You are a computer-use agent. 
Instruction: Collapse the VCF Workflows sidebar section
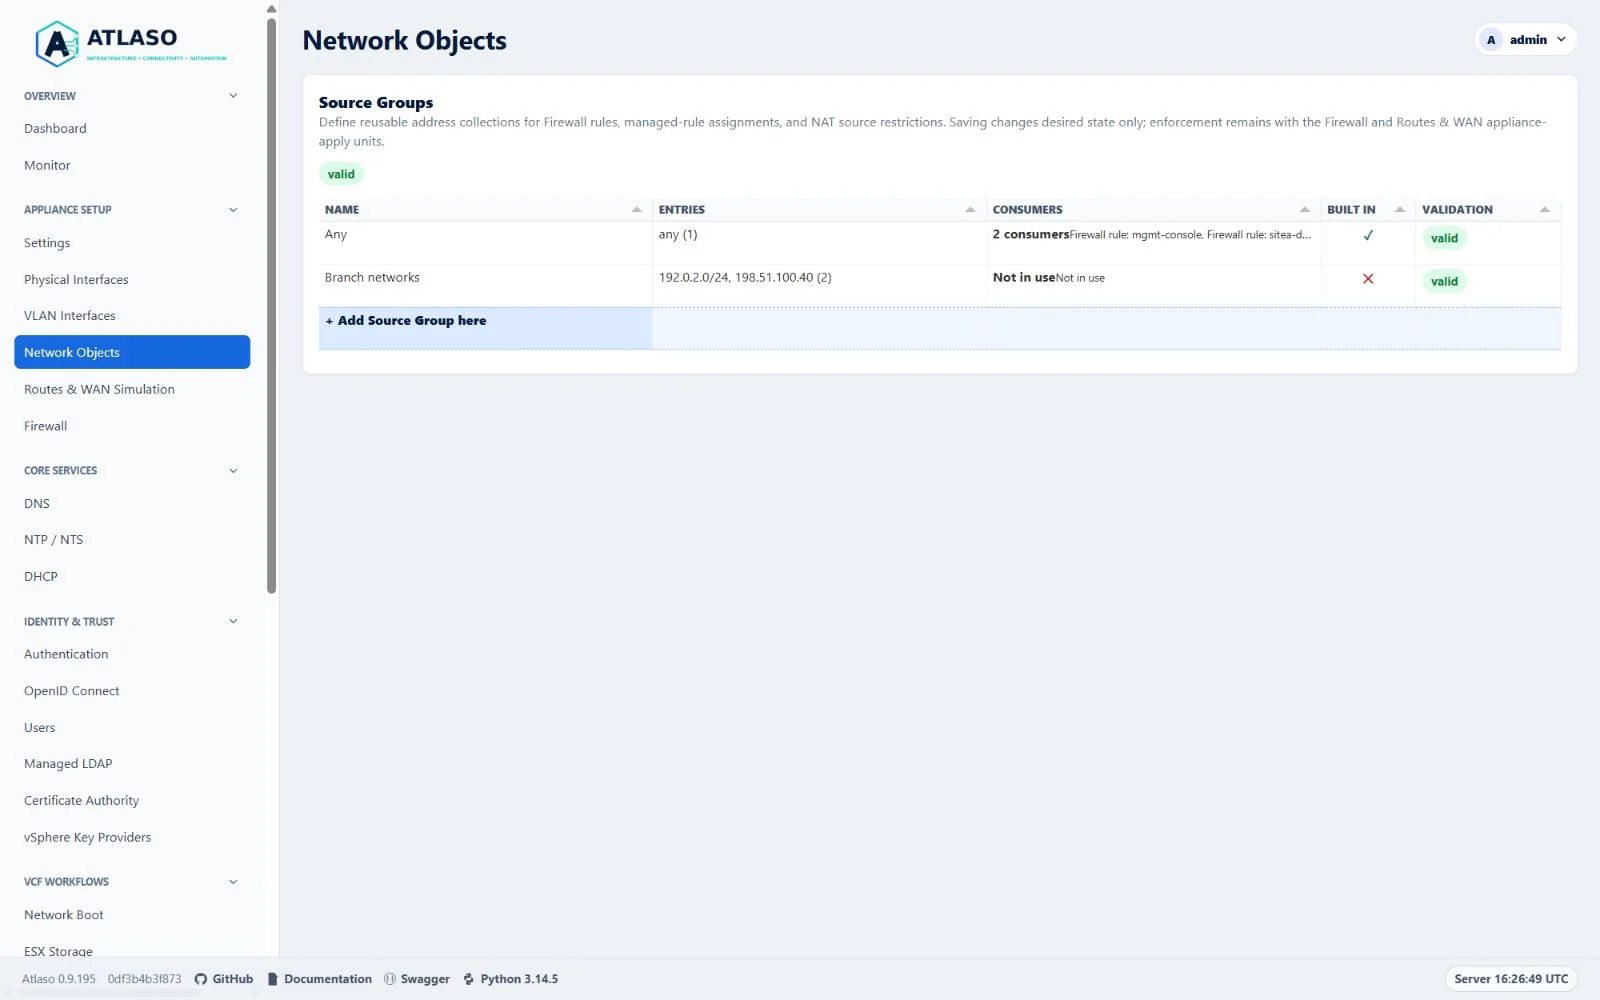tap(233, 882)
